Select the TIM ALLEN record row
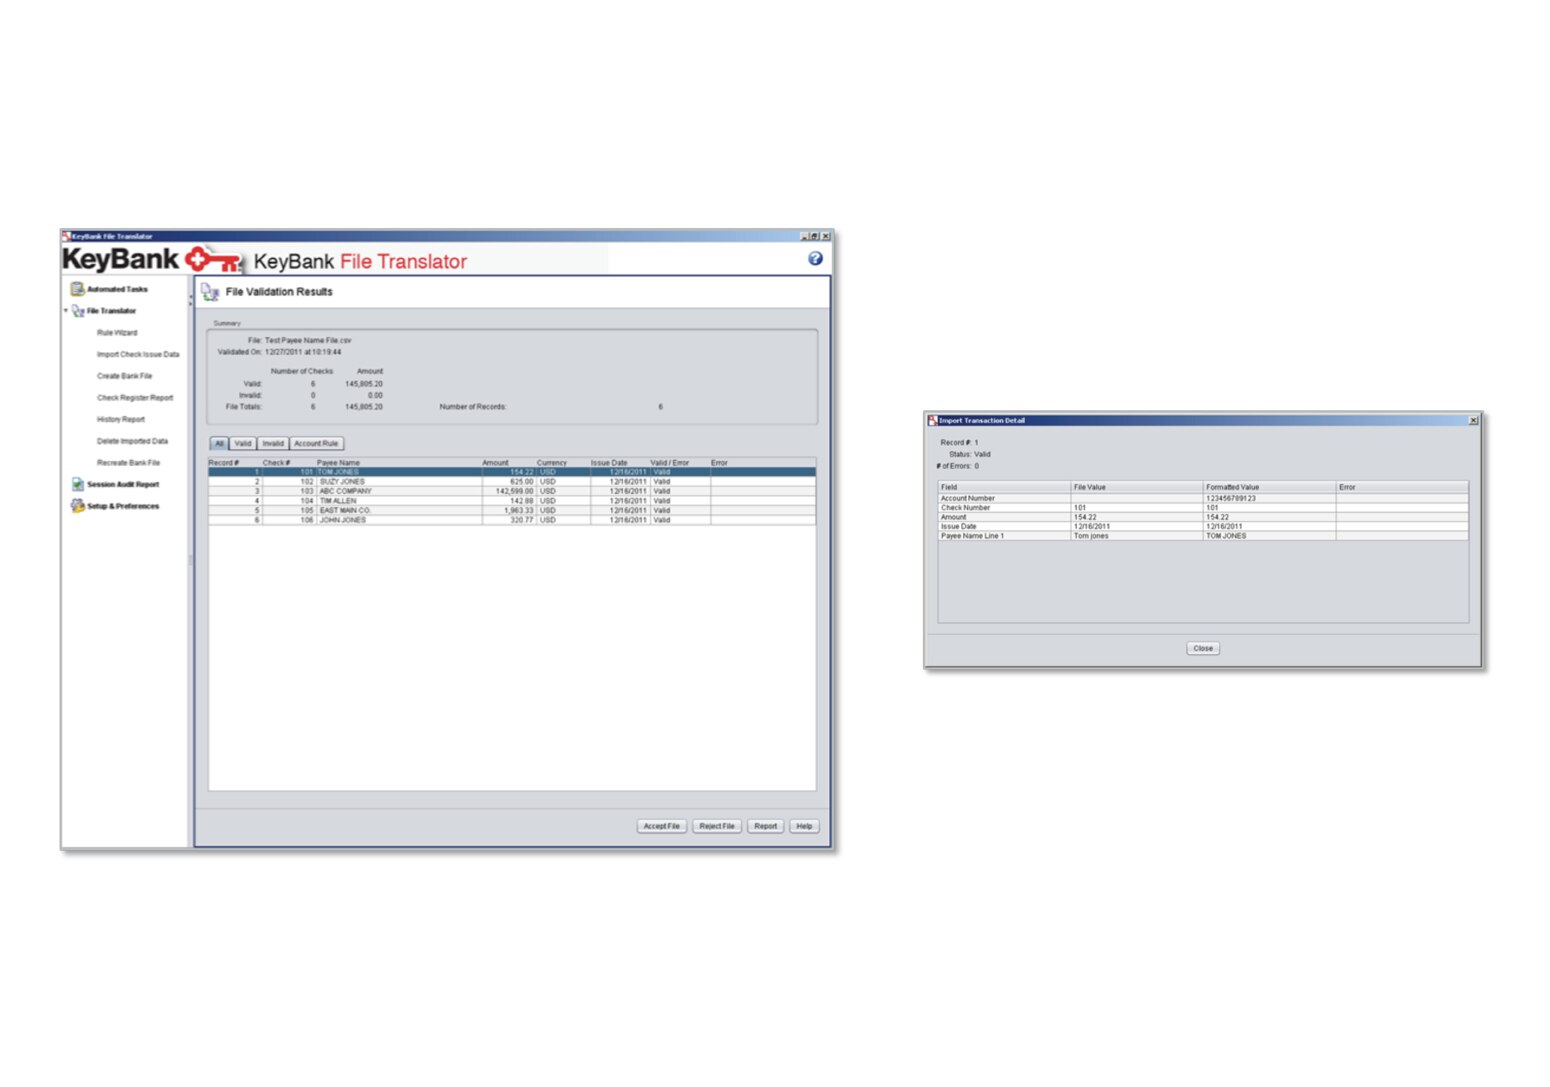This screenshot has height=1087, width=1550. [x=511, y=501]
